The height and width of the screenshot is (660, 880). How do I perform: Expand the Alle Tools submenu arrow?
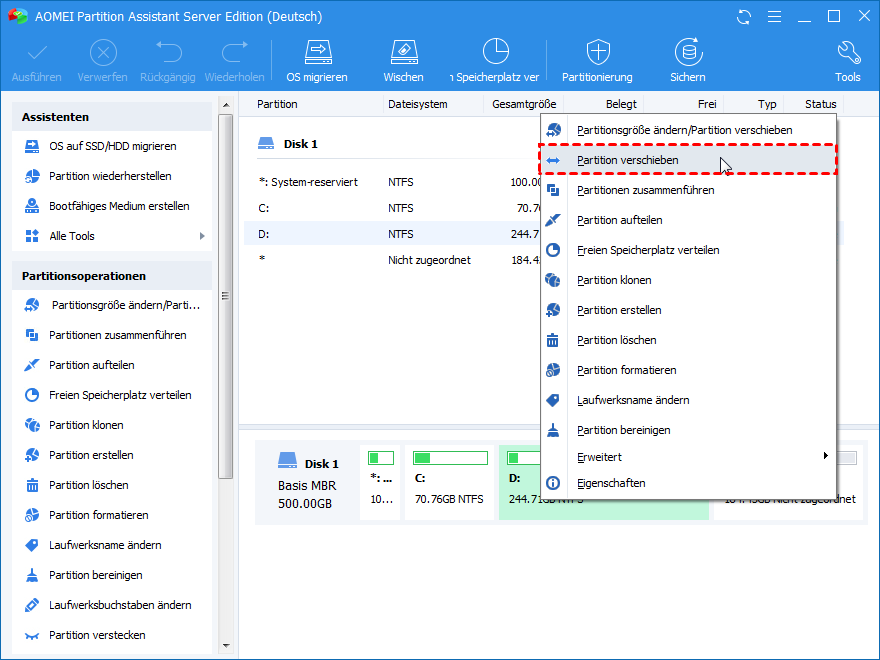[x=202, y=236]
